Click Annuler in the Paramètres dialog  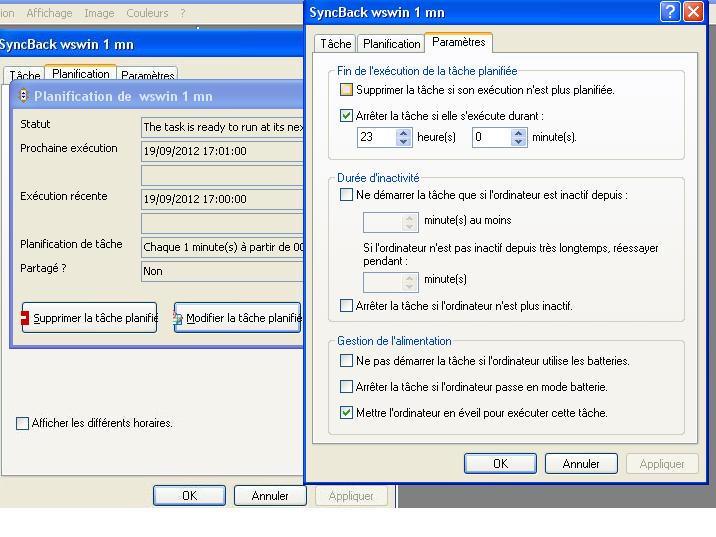pos(581,464)
